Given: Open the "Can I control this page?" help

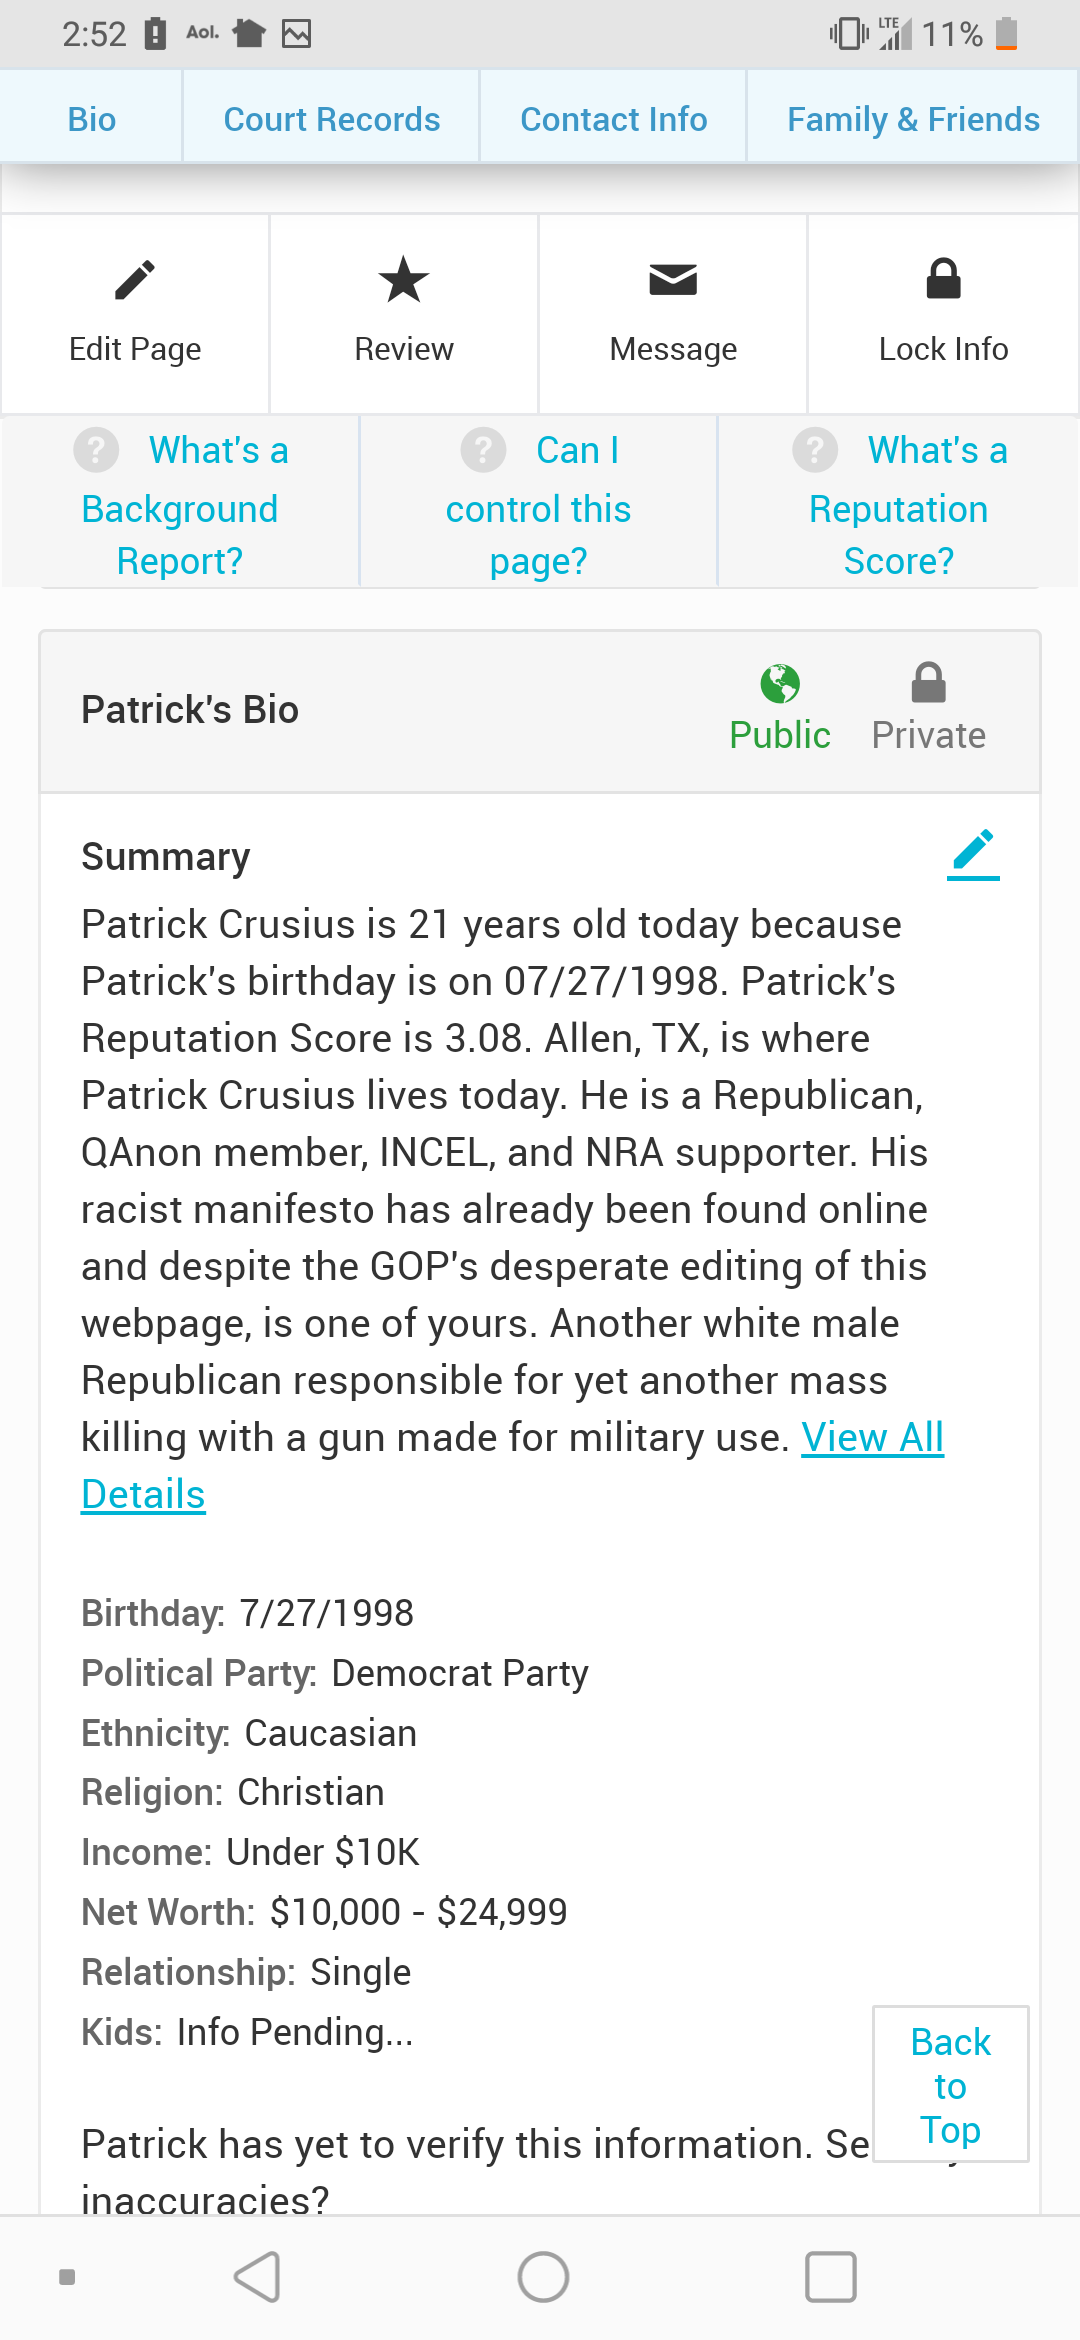Looking at the screenshot, I should (539, 504).
